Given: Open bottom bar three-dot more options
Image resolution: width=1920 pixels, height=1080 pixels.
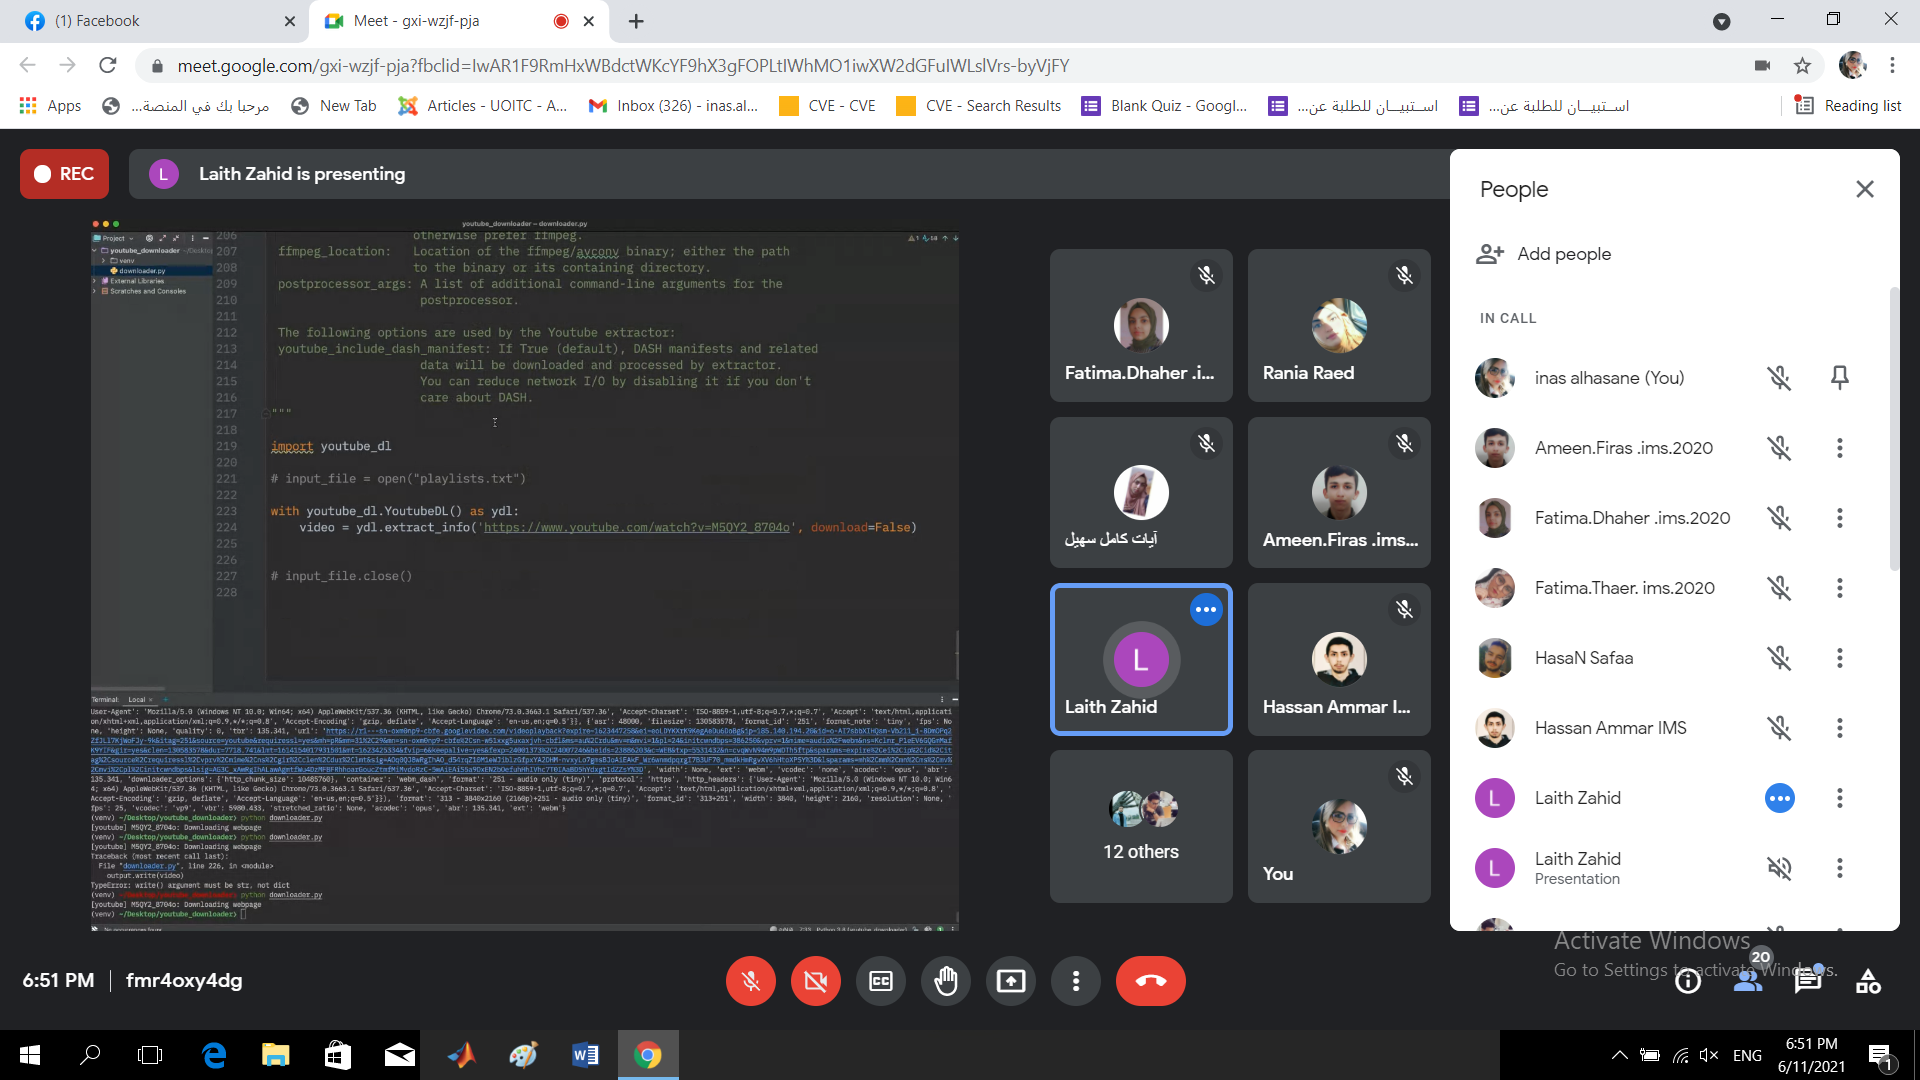Looking at the screenshot, I should coord(1075,981).
